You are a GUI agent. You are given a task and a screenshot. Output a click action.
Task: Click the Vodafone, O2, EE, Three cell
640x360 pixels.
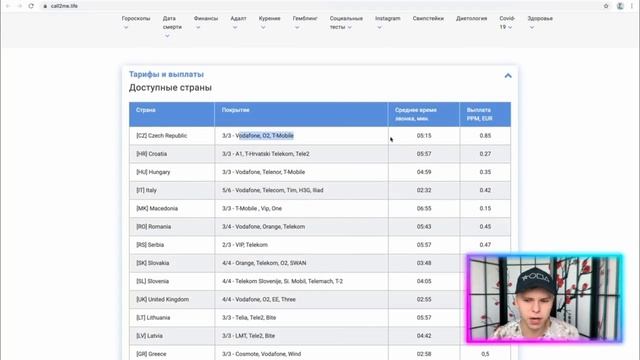(x=301, y=299)
